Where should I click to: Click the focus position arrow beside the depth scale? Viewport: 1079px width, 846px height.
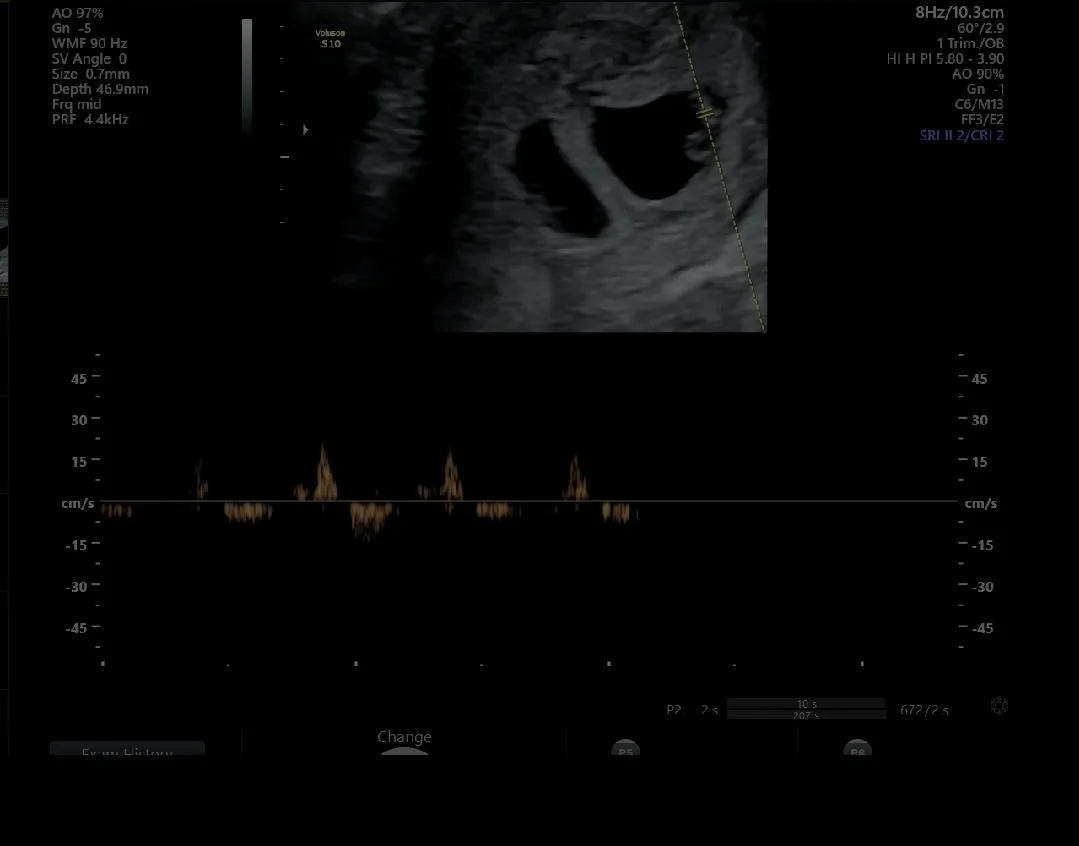click(306, 129)
